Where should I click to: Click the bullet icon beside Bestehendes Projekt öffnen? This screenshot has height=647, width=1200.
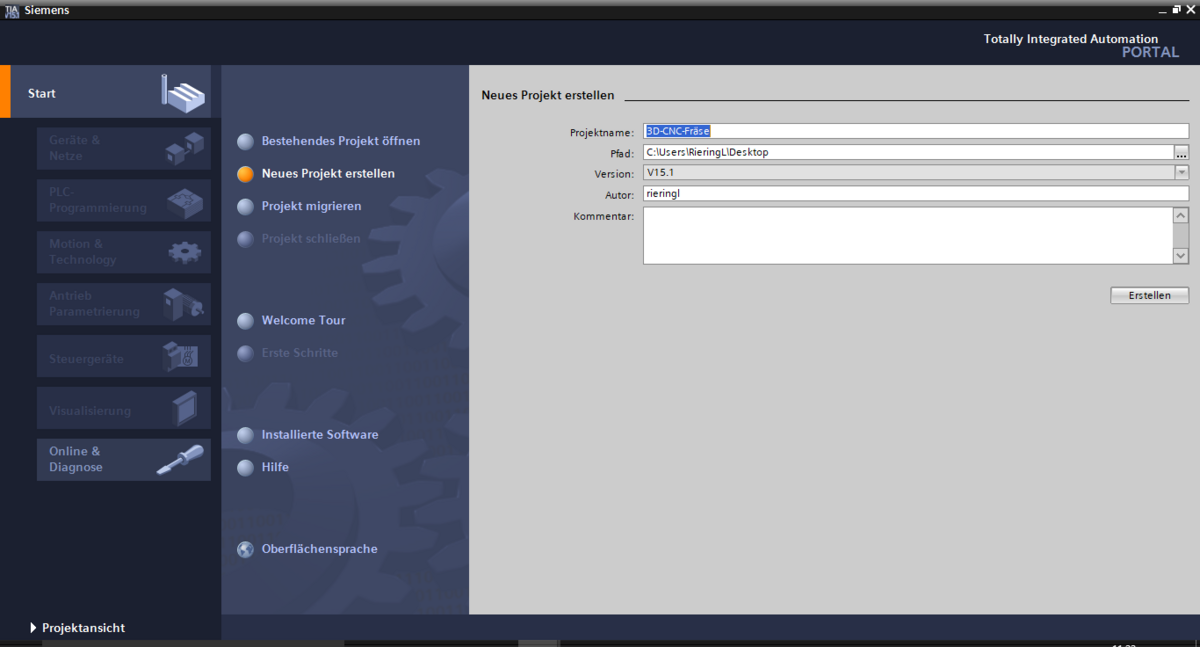pyautogui.click(x=245, y=142)
